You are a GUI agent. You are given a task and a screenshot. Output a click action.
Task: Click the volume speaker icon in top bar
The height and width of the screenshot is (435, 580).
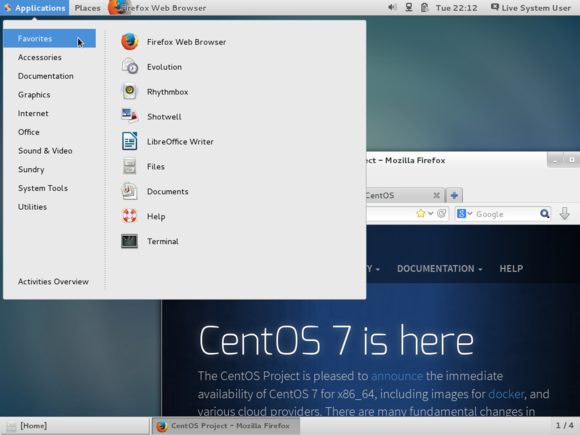[x=392, y=7]
